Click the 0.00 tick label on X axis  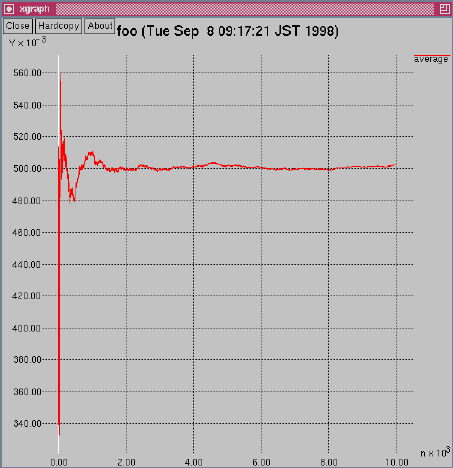pyautogui.click(x=59, y=463)
